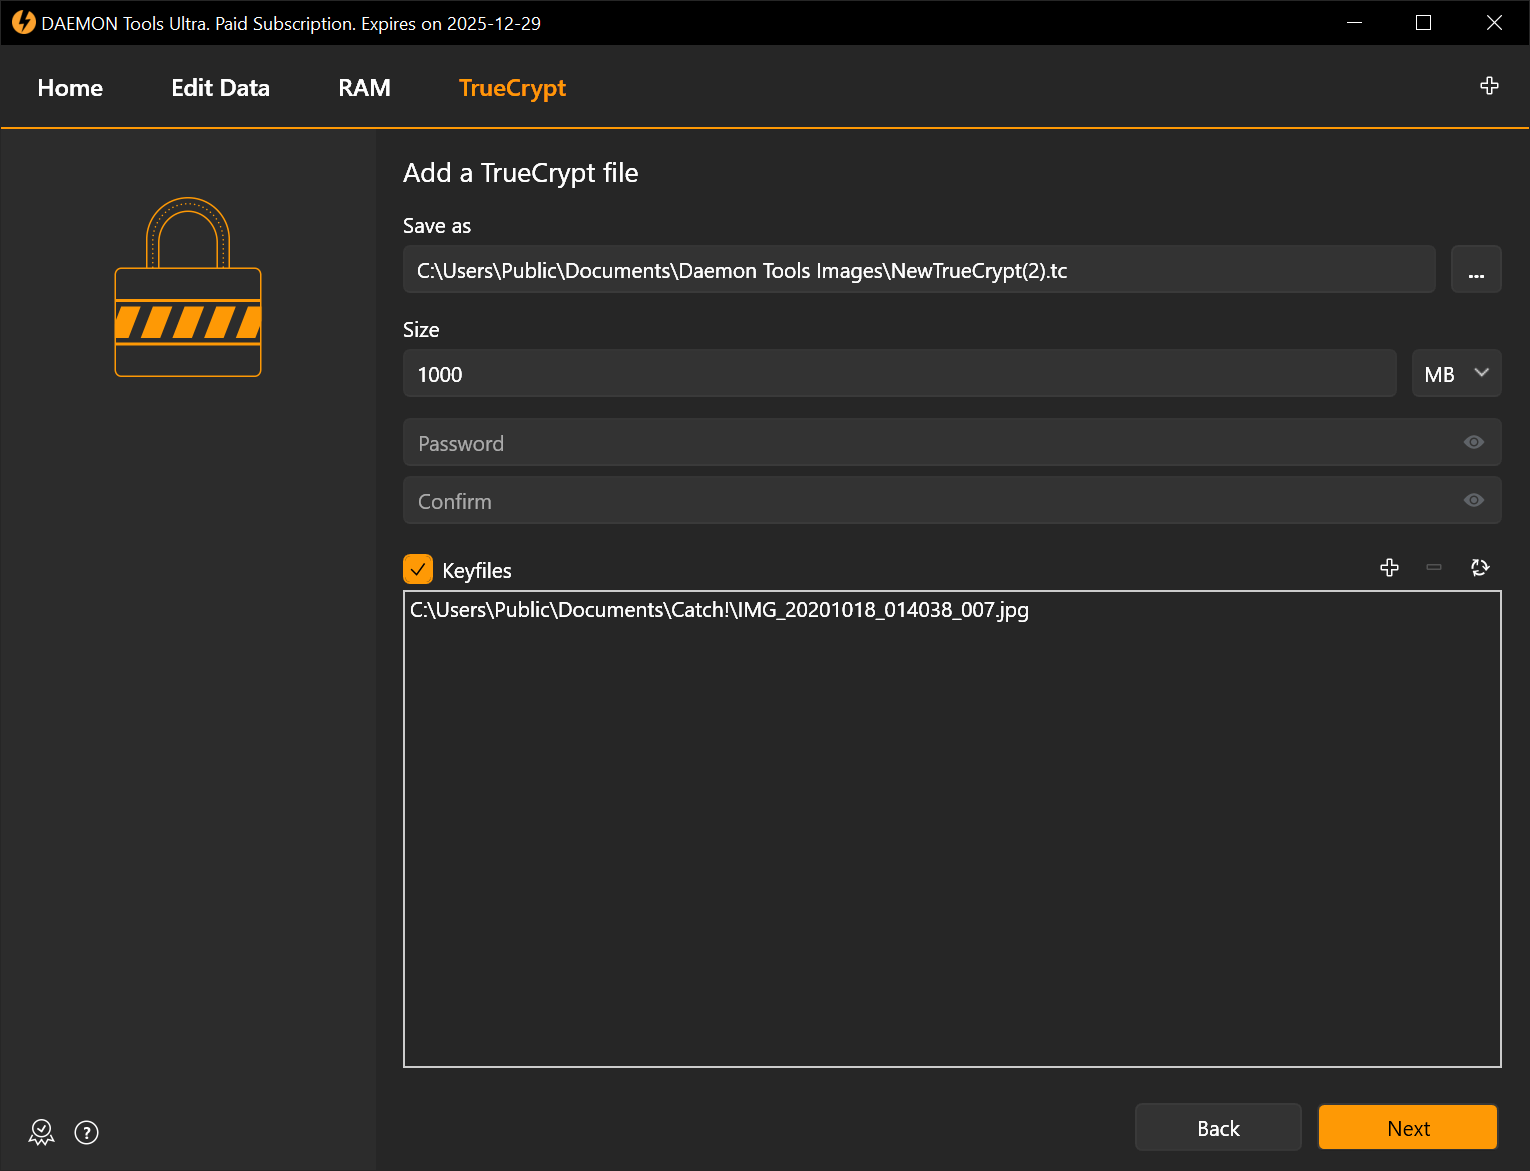Image resolution: width=1530 pixels, height=1171 pixels.
Task: Click the add tab plus icon
Action: (x=1489, y=86)
